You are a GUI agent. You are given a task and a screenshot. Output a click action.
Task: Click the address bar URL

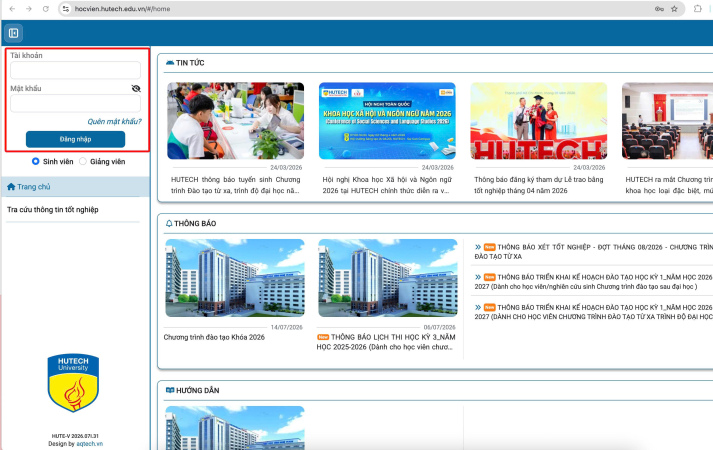[x=123, y=9]
